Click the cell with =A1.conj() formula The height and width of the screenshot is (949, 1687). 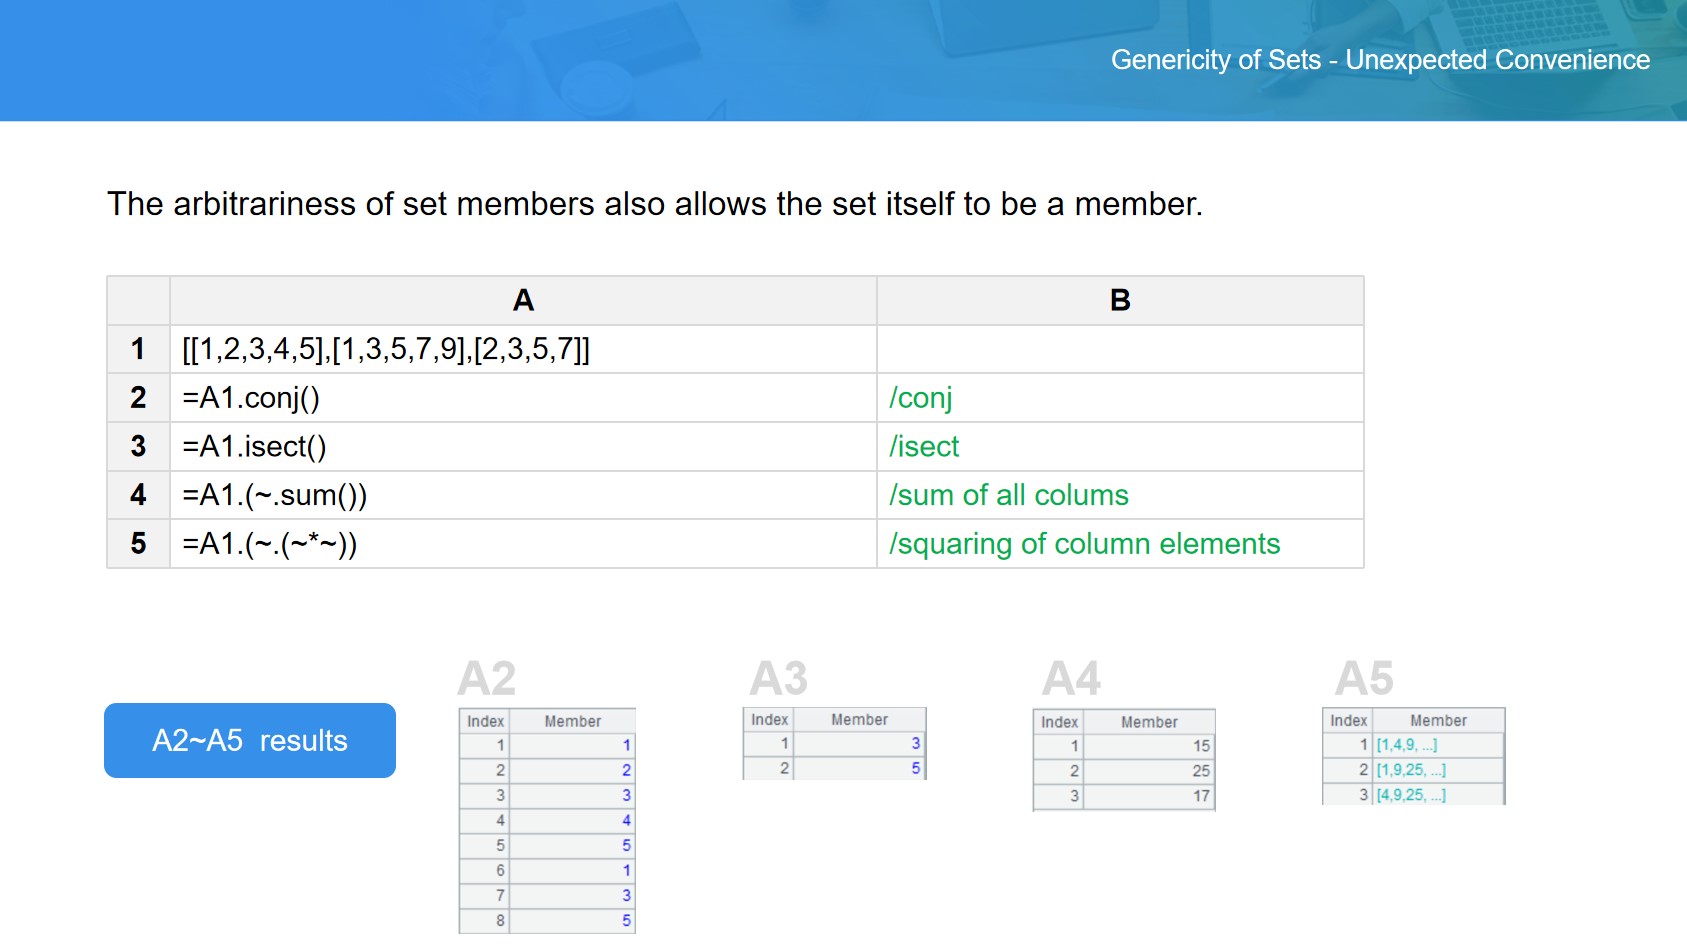251,398
